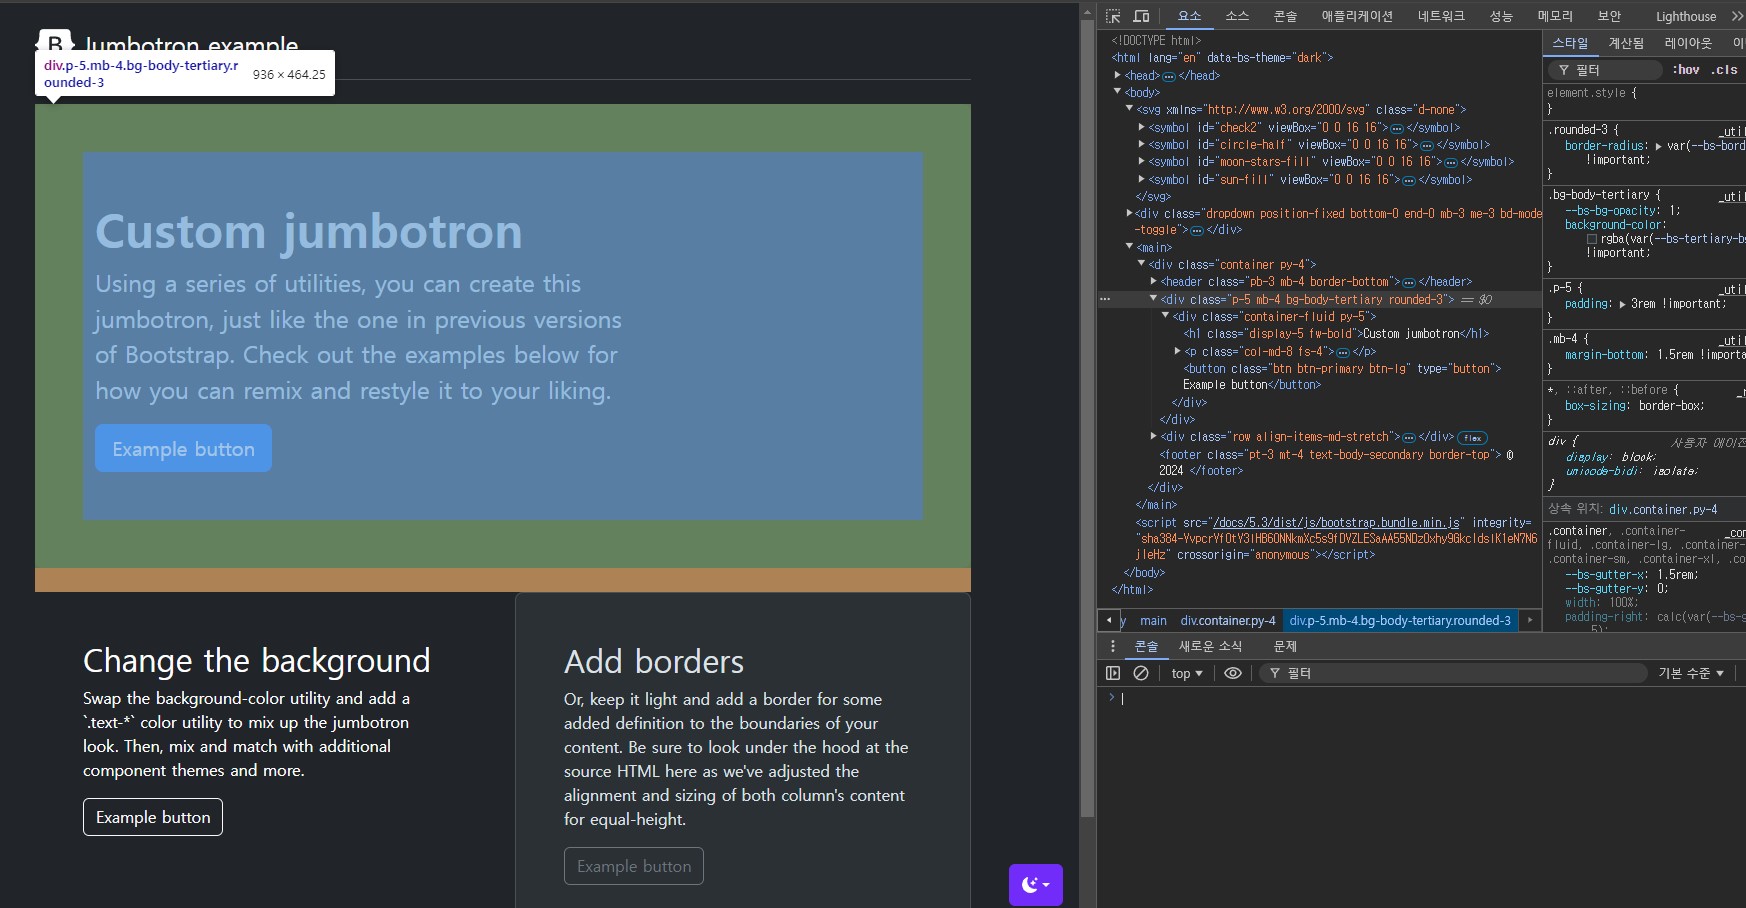The width and height of the screenshot is (1746, 908).
Task: Expand the symbol check2 node
Action: pos(1142,127)
